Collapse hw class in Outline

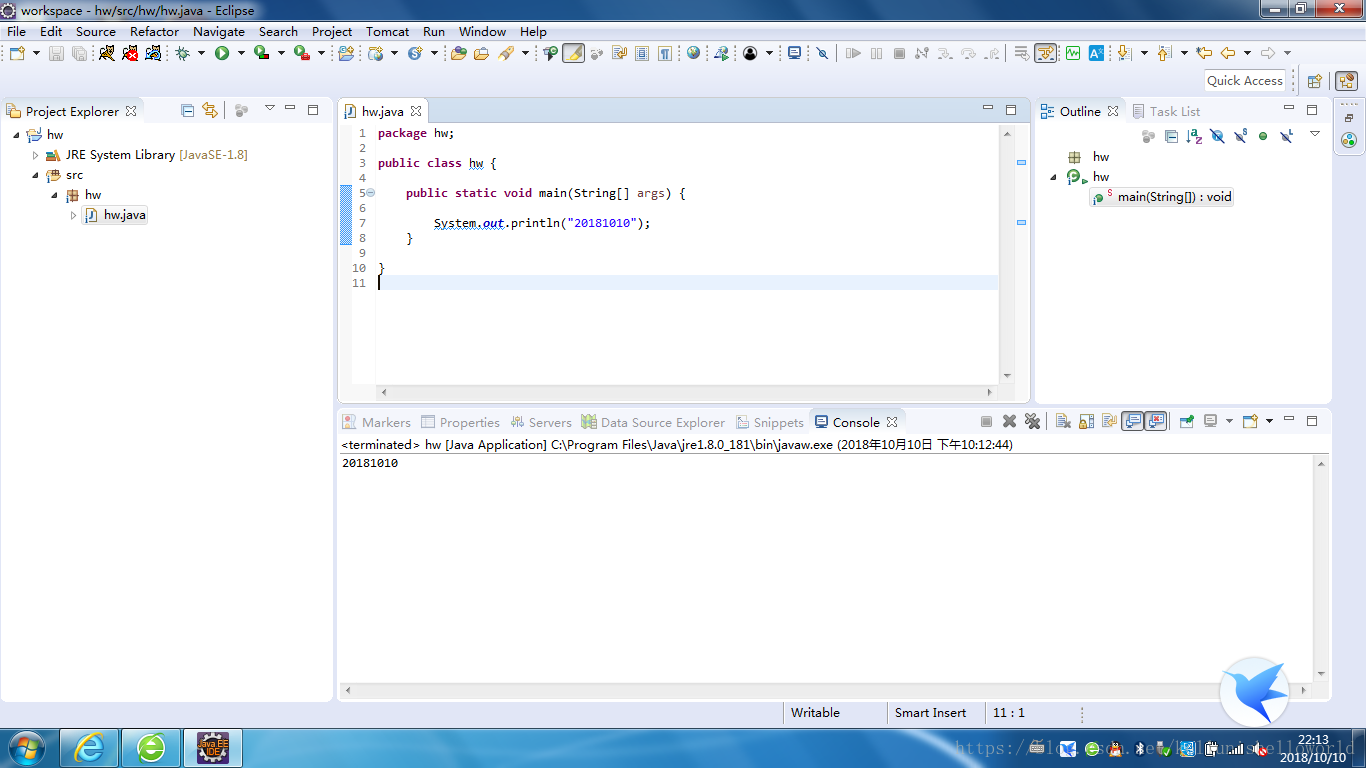tap(1053, 177)
